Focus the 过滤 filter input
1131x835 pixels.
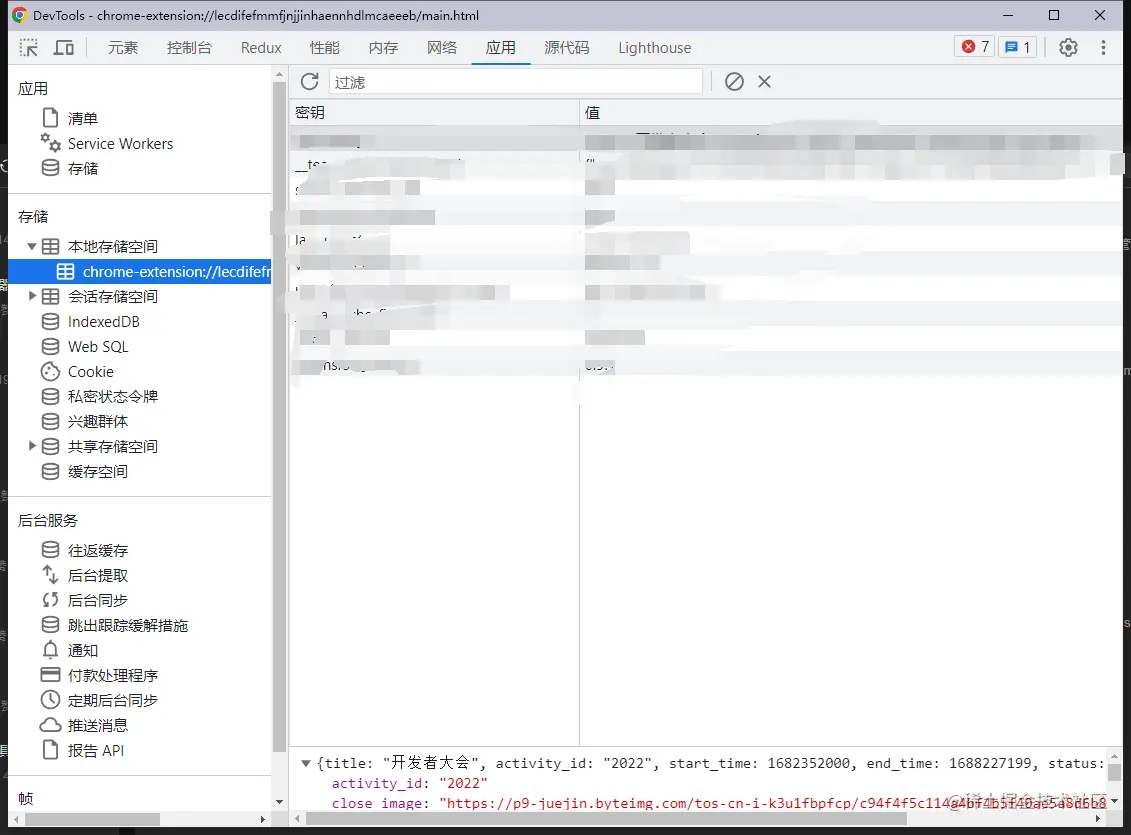click(x=515, y=81)
